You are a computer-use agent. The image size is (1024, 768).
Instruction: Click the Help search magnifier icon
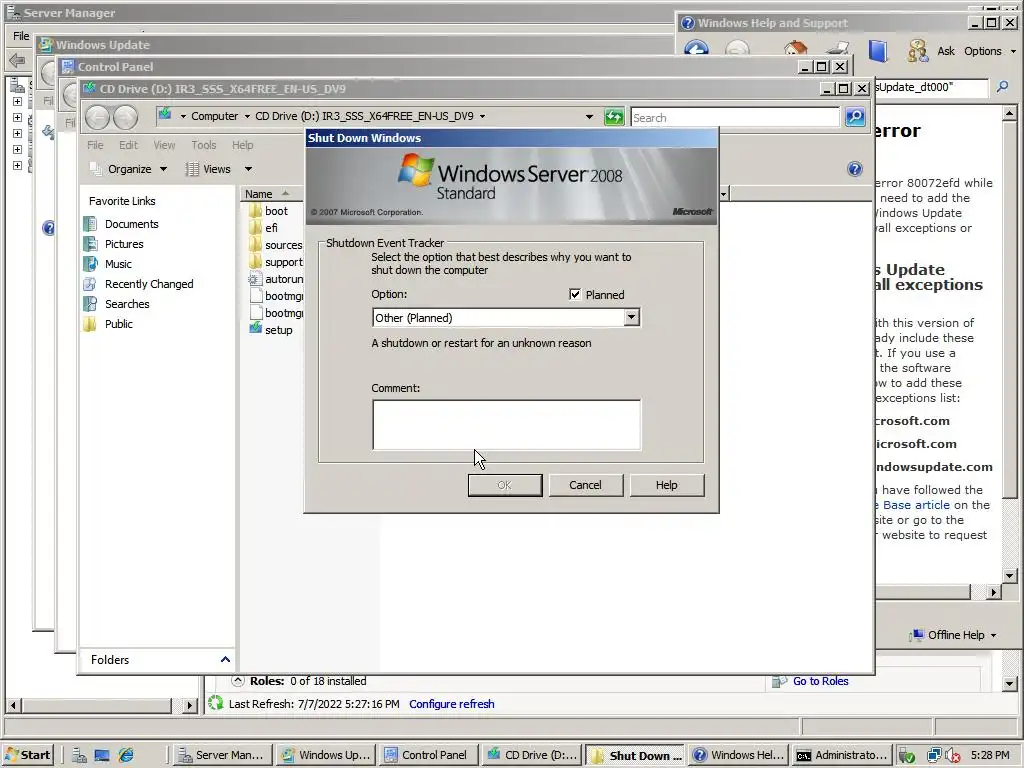click(1002, 87)
